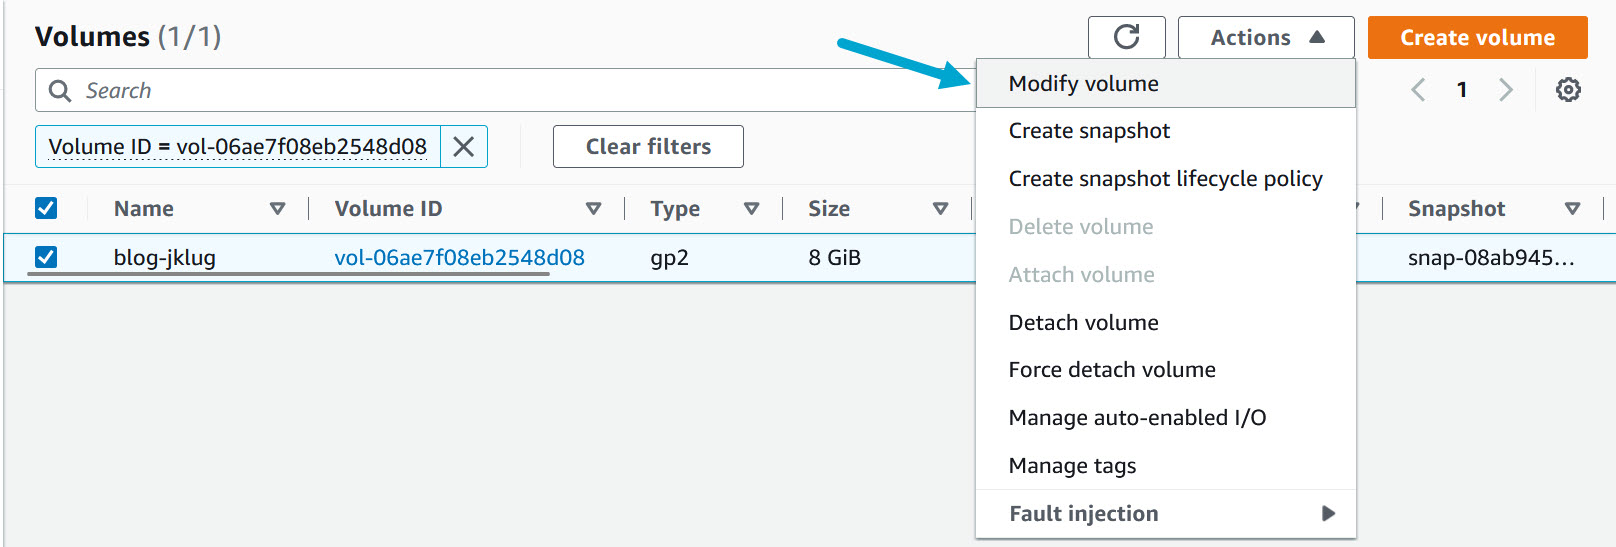
Task: Sort by the Size column arrow
Action: click(x=940, y=209)
